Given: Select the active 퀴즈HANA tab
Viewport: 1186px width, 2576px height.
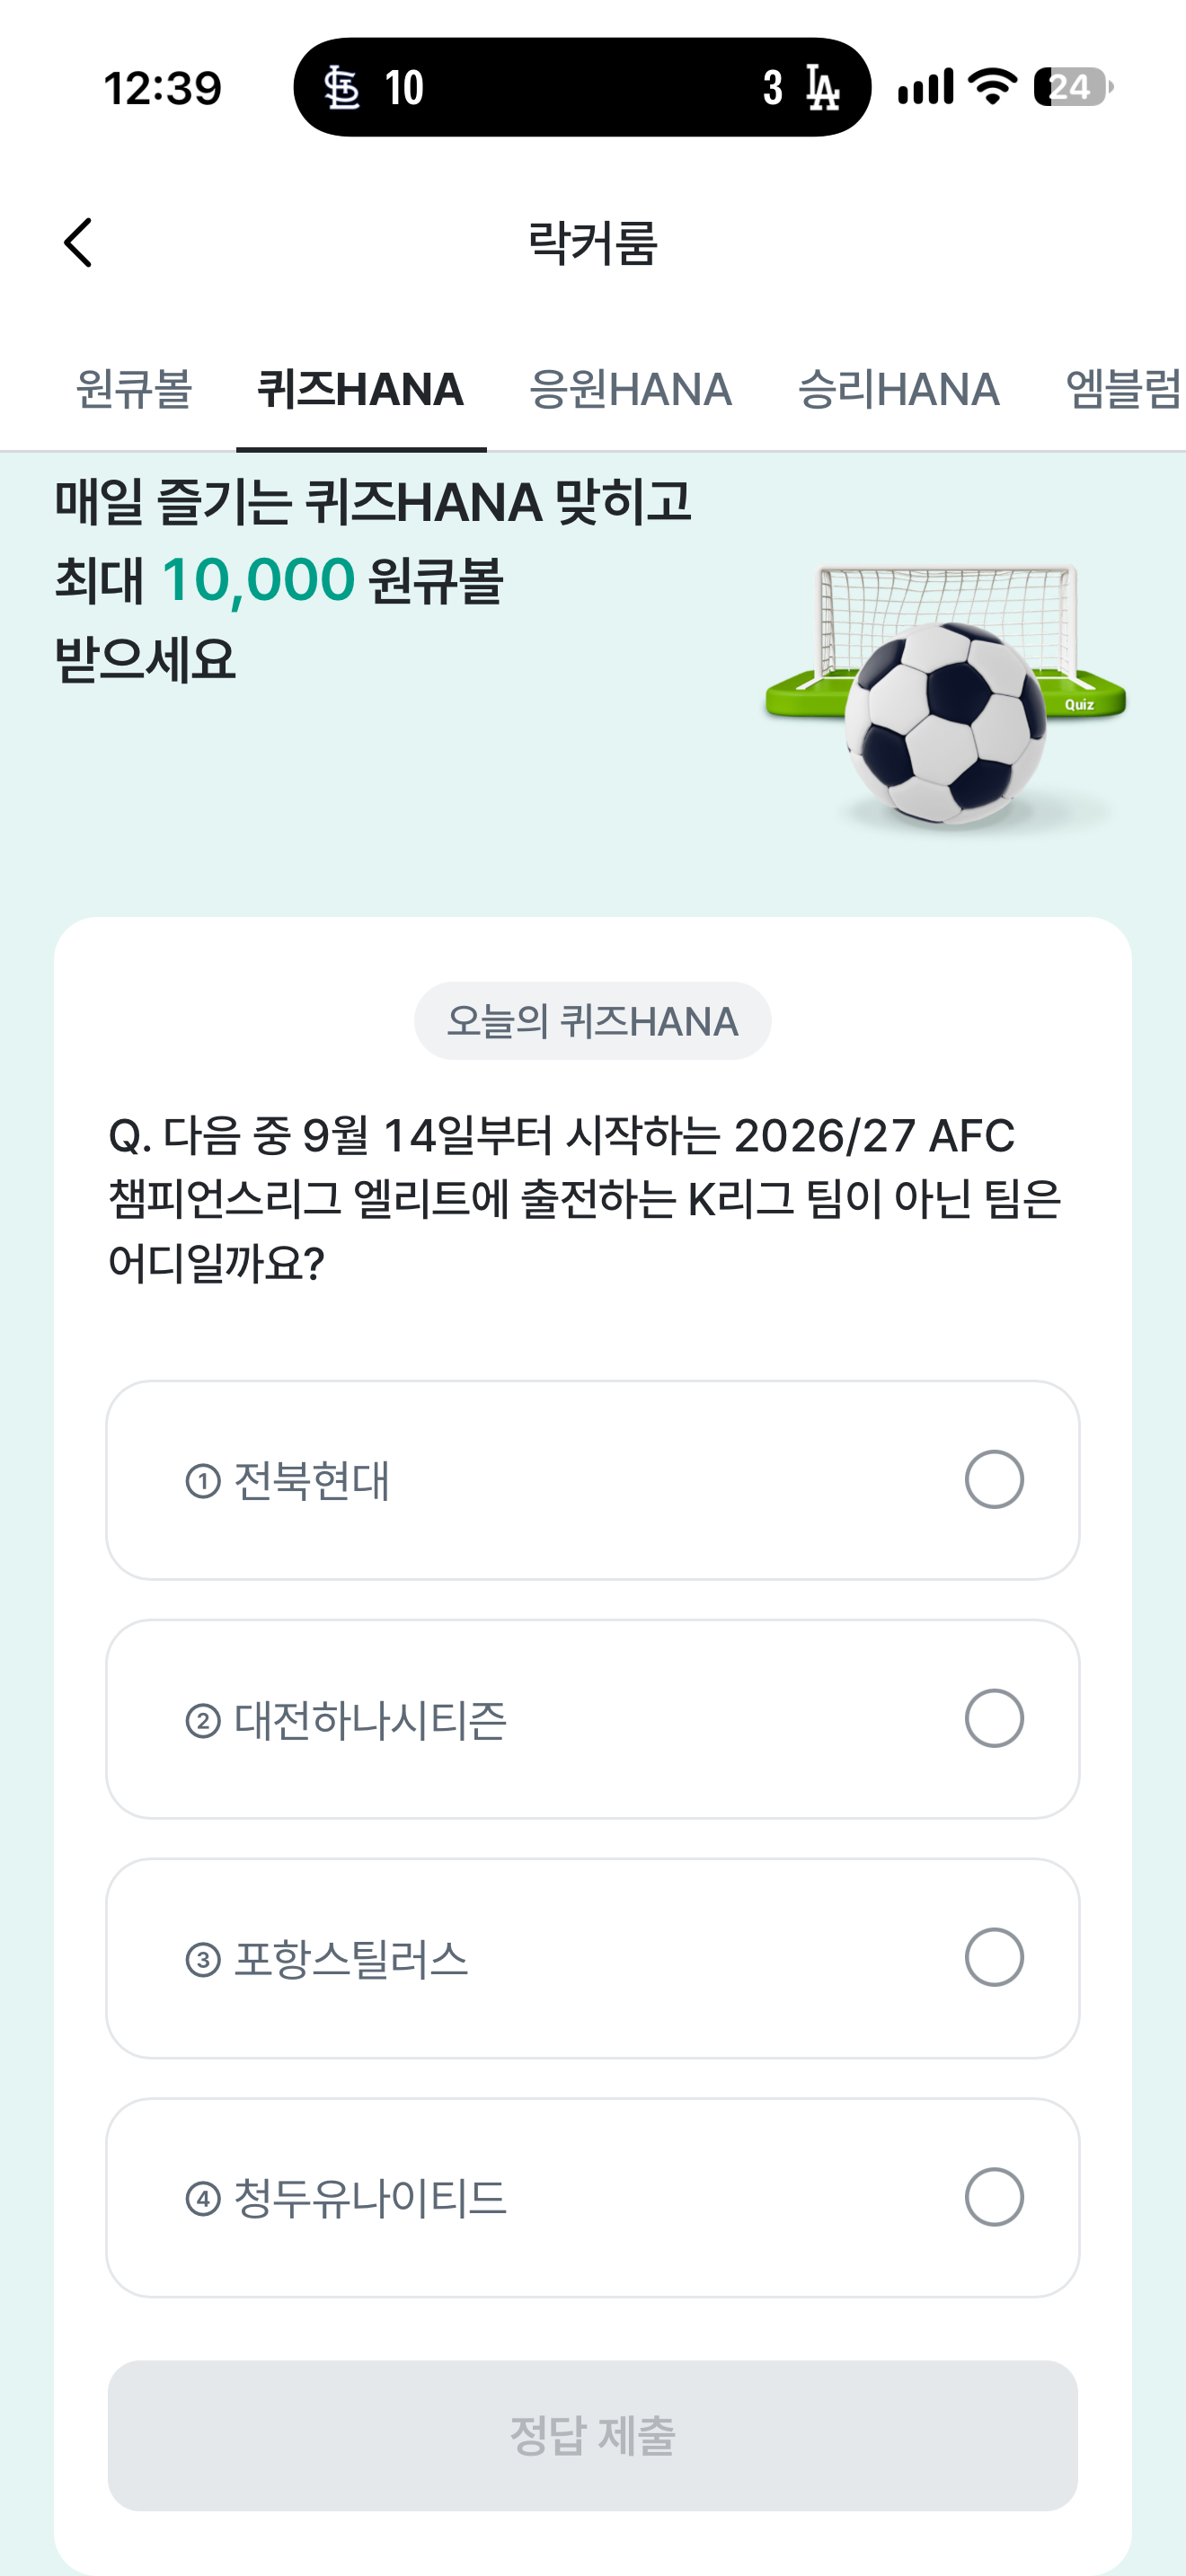Looking at the screenshot, I should [x=361, y=389].
